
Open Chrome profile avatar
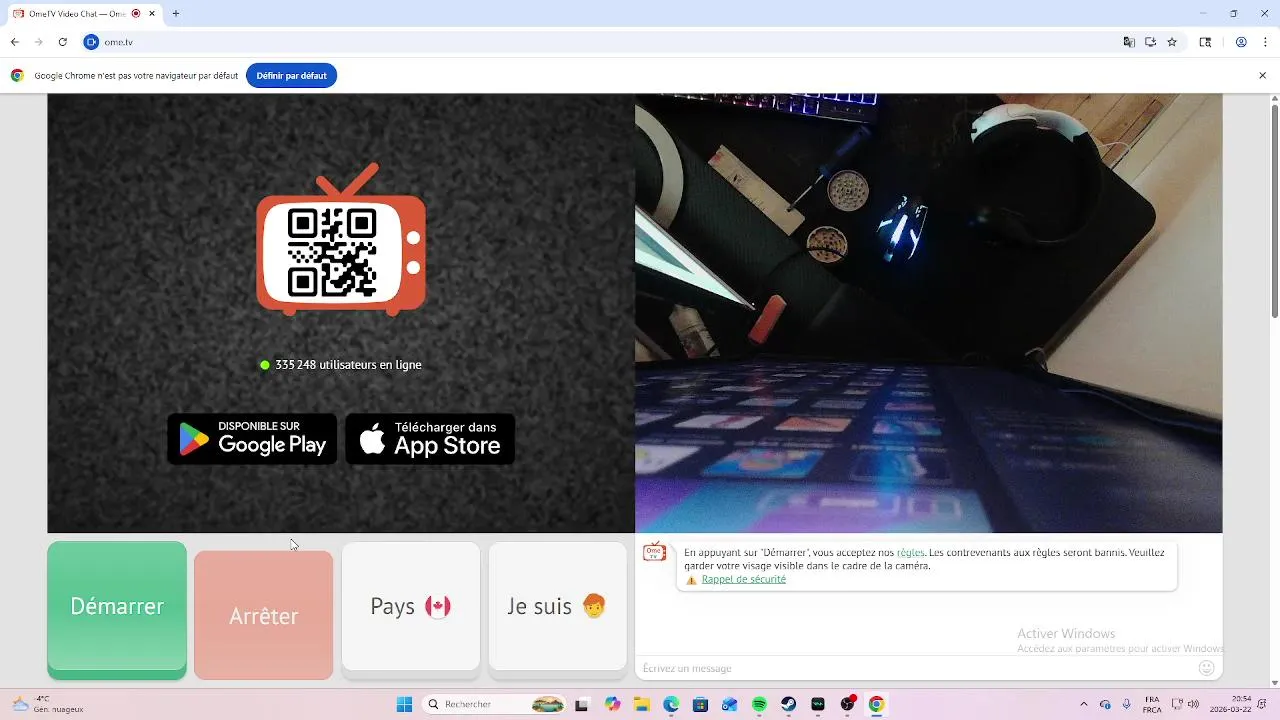[1241, 42]
